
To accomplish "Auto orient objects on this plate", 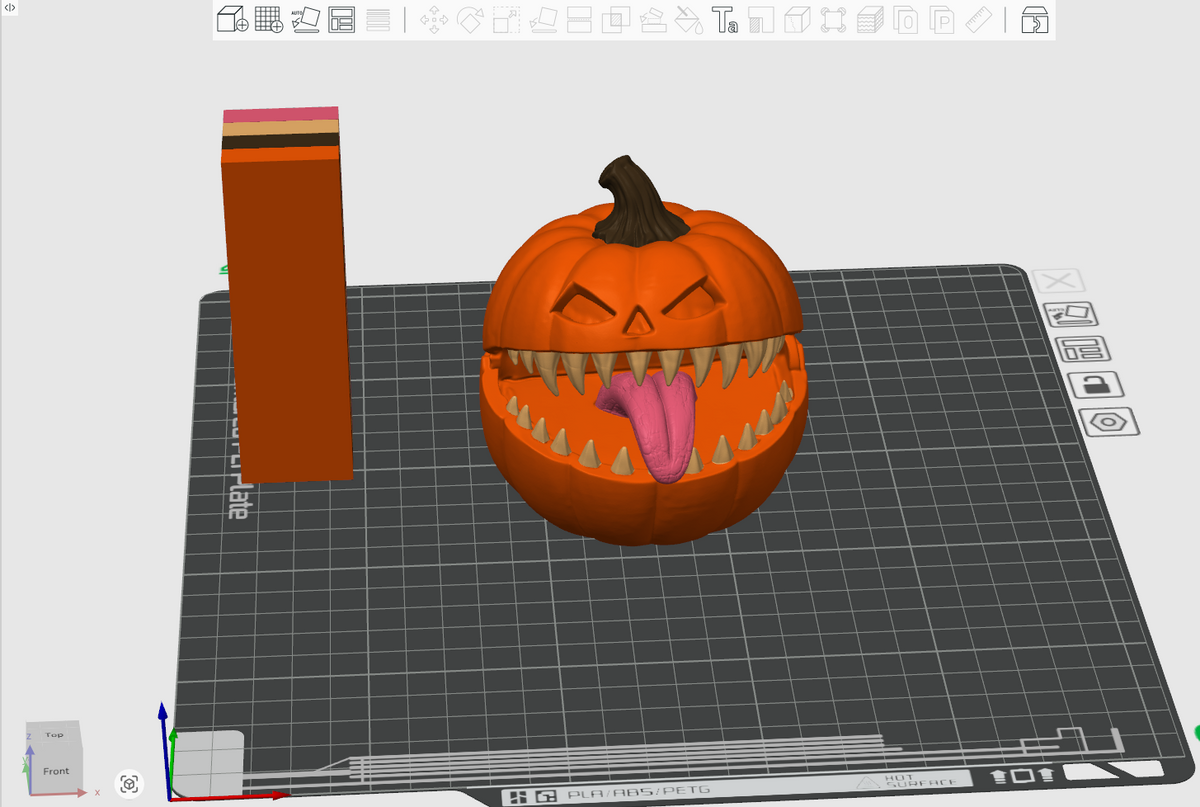I will coord(1069,315).
